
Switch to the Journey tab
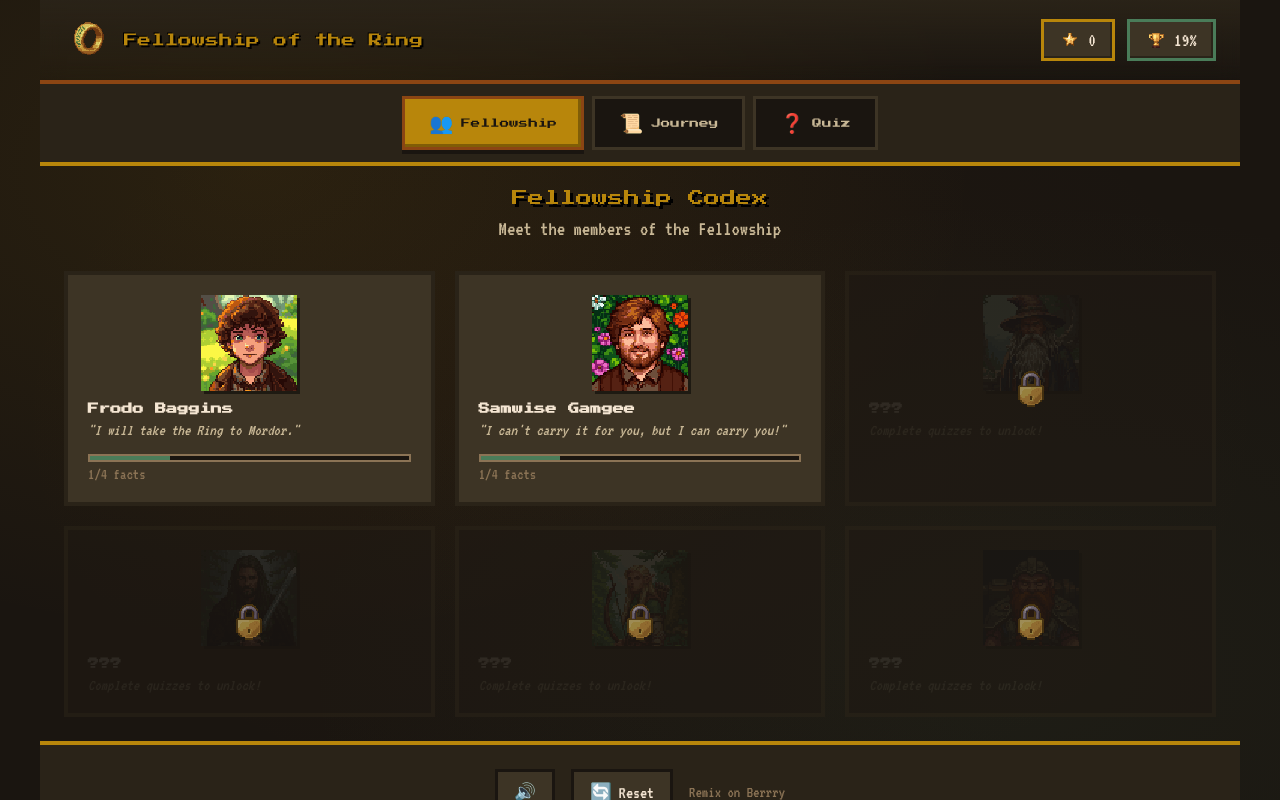coord(668,123)
